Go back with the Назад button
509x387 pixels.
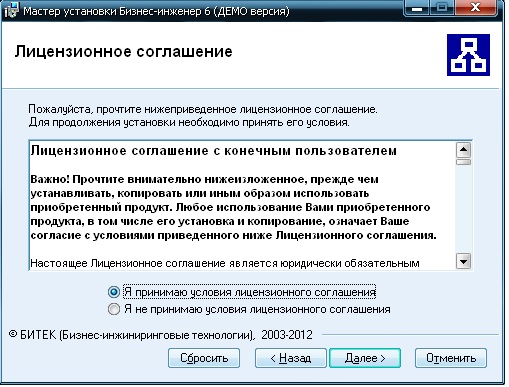point(291,358)
